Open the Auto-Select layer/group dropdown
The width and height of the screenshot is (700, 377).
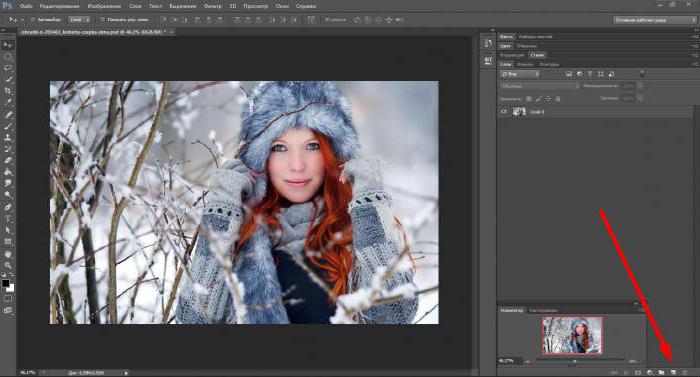click(79, 20)
